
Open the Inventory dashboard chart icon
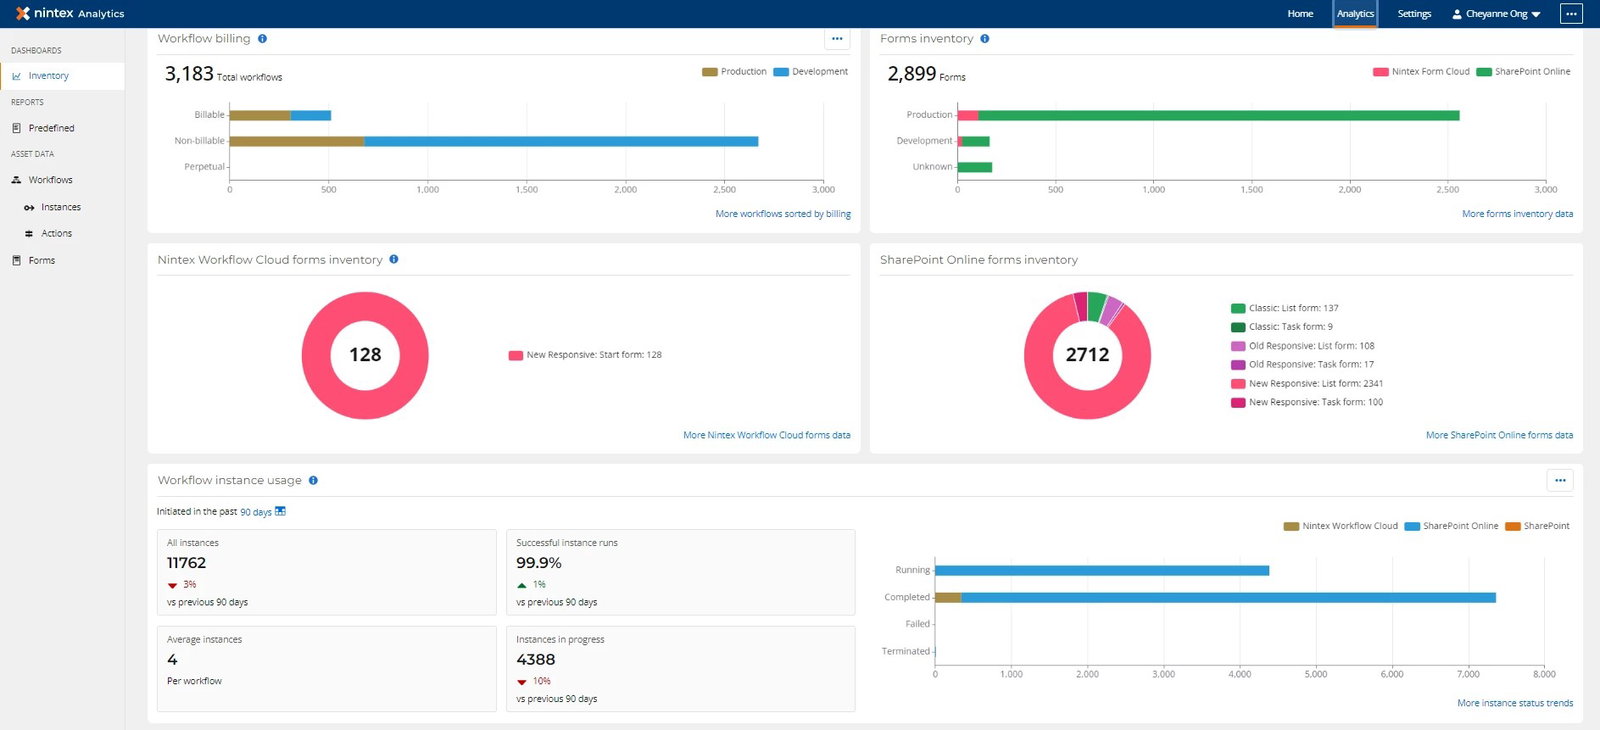click(x=16, y=76)
